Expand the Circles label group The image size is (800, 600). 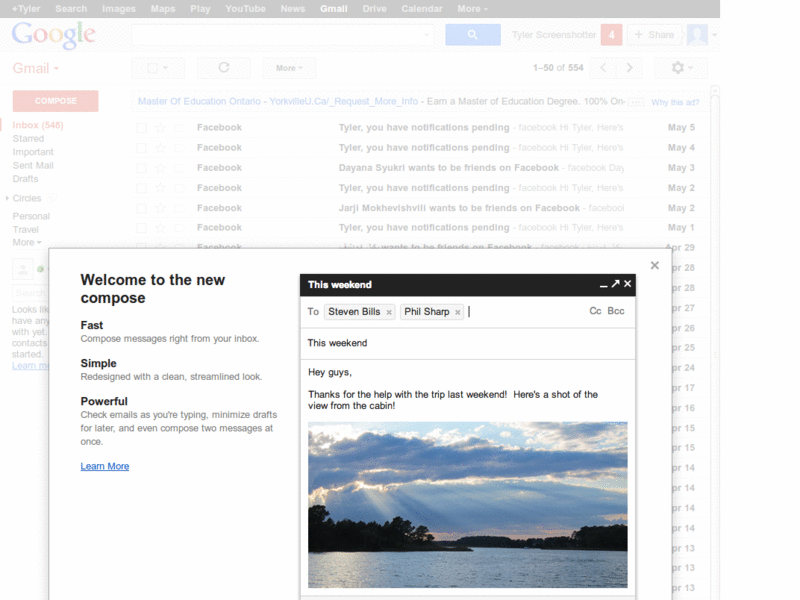click(7, 198)
